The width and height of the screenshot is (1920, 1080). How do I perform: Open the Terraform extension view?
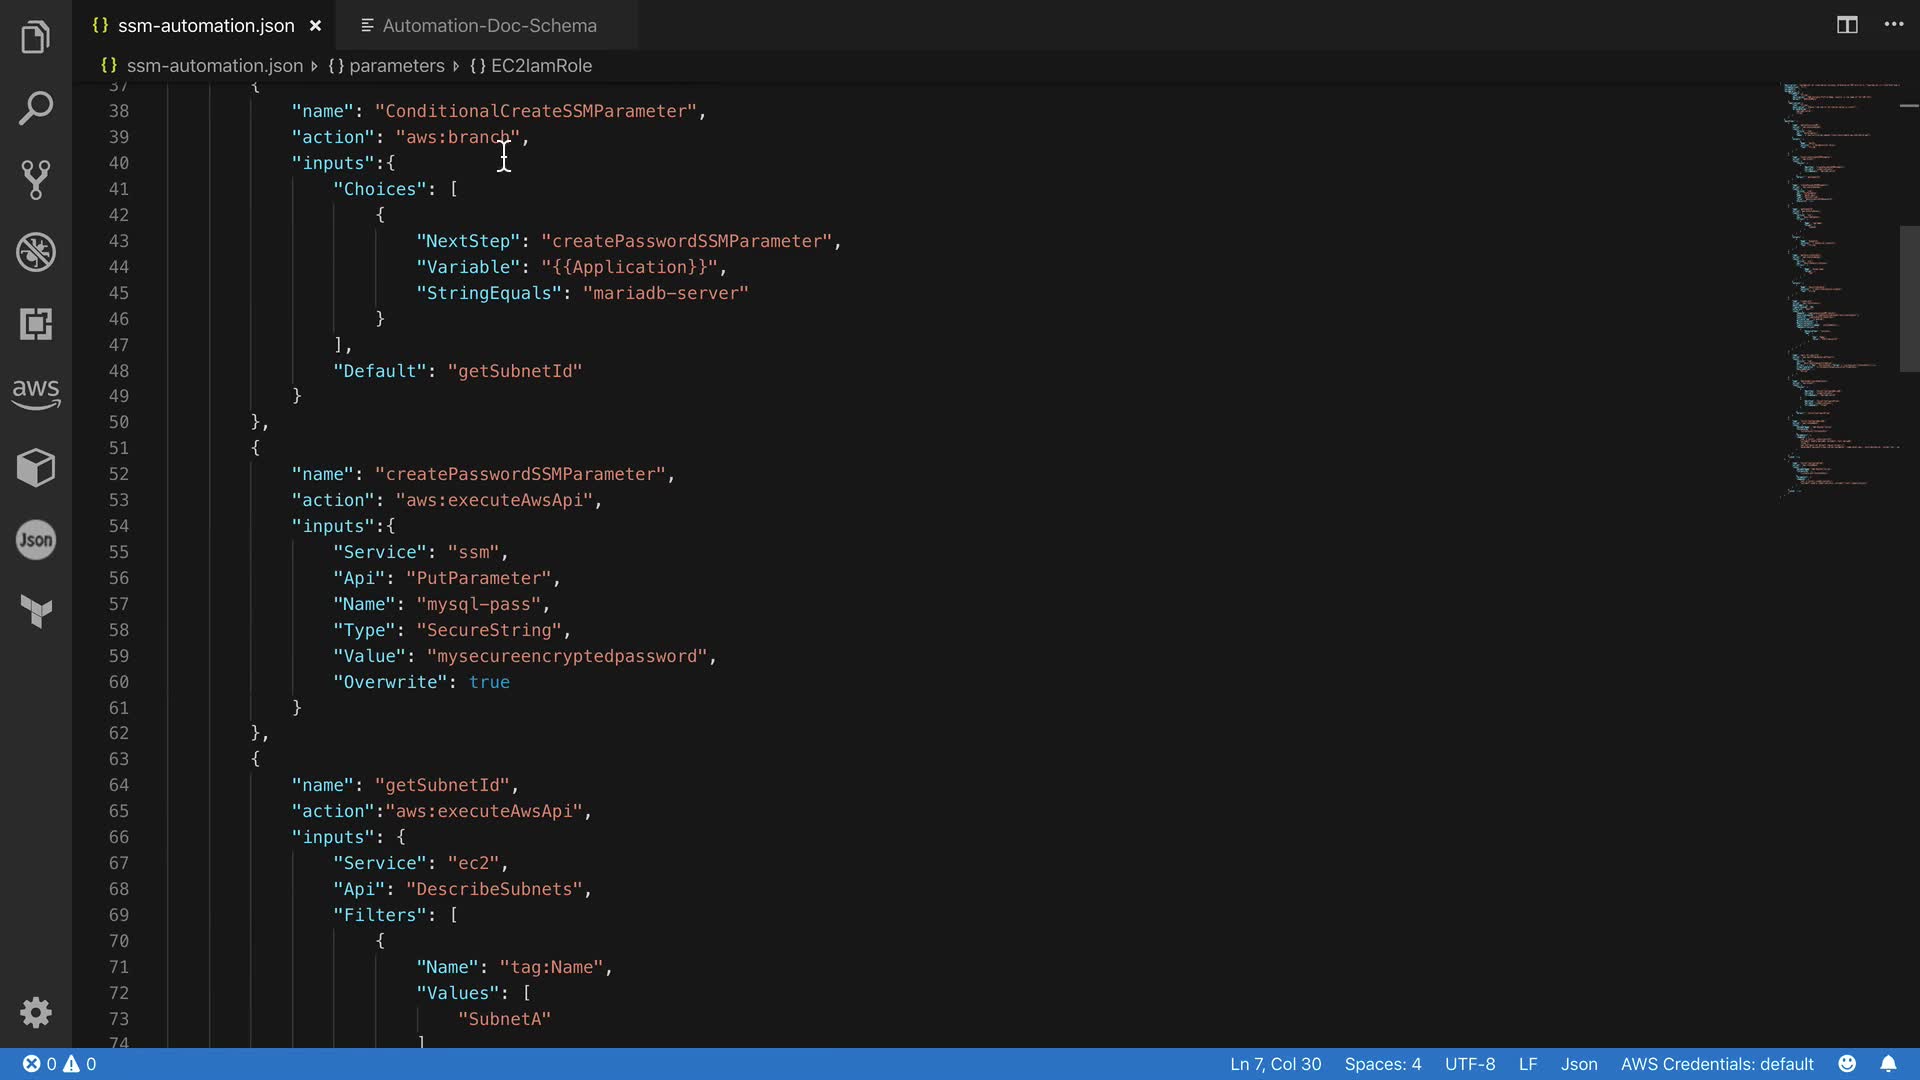[x=35, y=610]
